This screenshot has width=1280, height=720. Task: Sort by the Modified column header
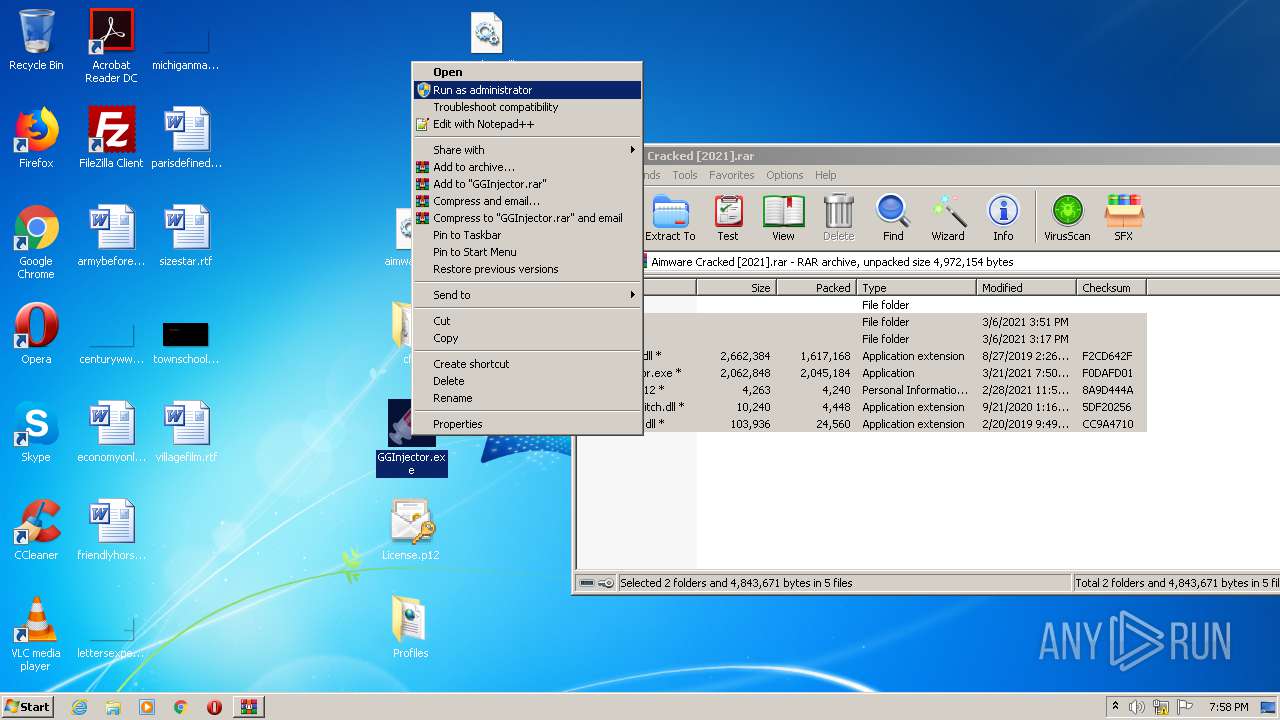tap(1026, 288)
